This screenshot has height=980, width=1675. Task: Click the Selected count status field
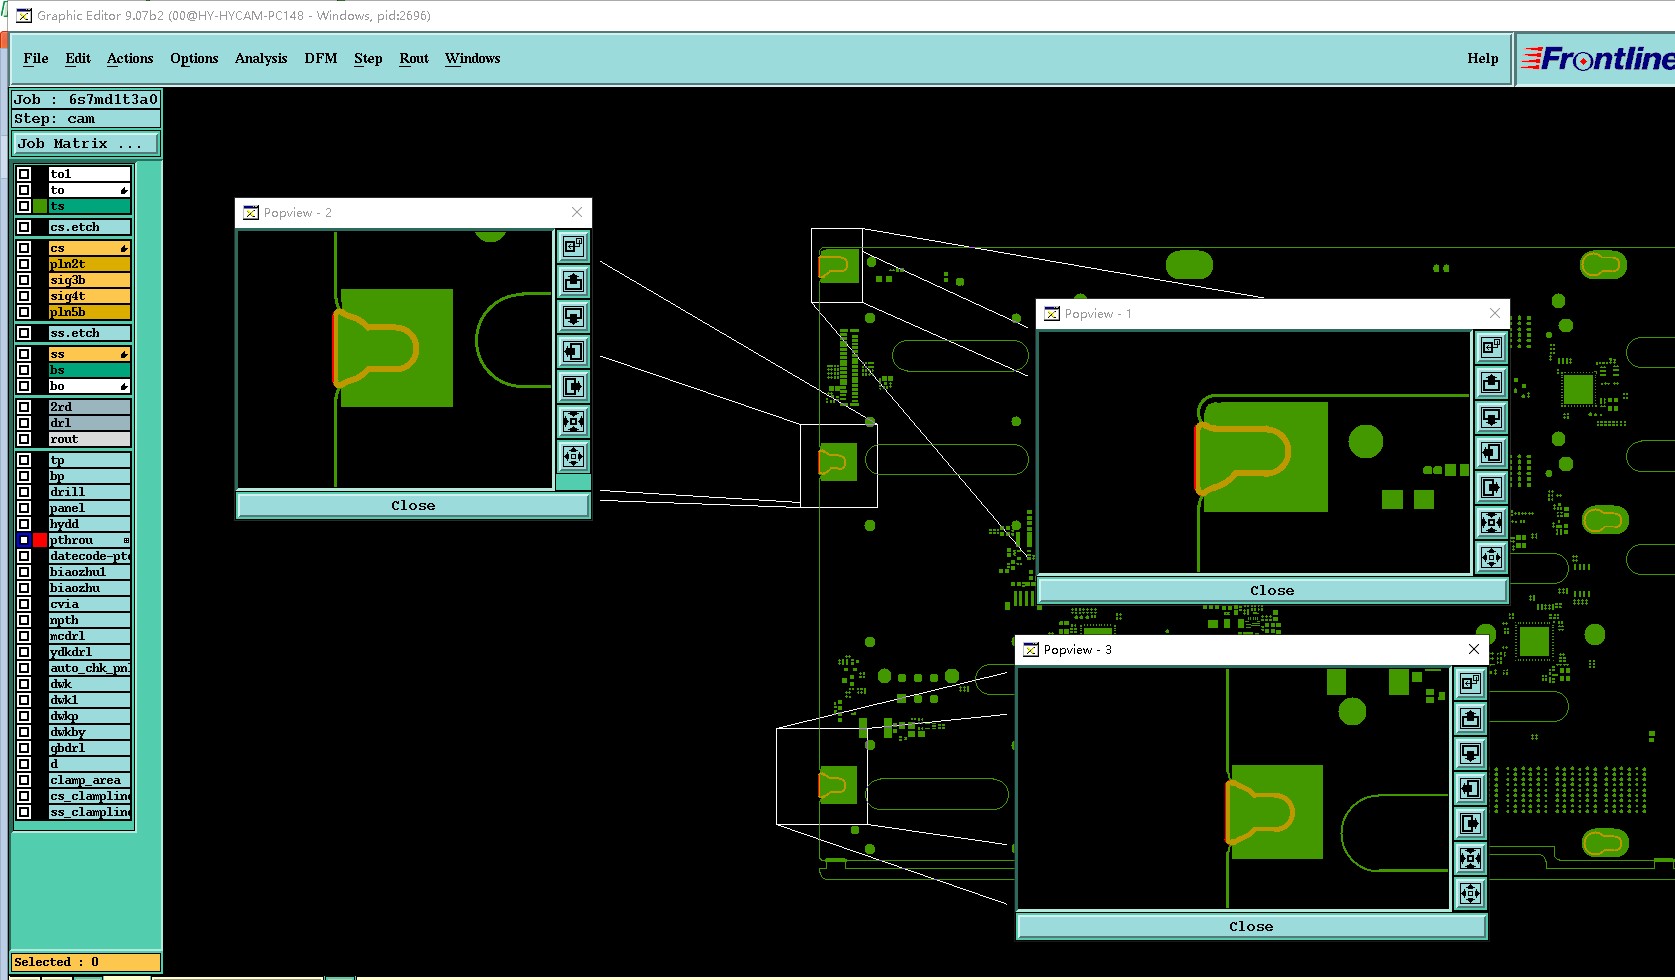point(86,962)
